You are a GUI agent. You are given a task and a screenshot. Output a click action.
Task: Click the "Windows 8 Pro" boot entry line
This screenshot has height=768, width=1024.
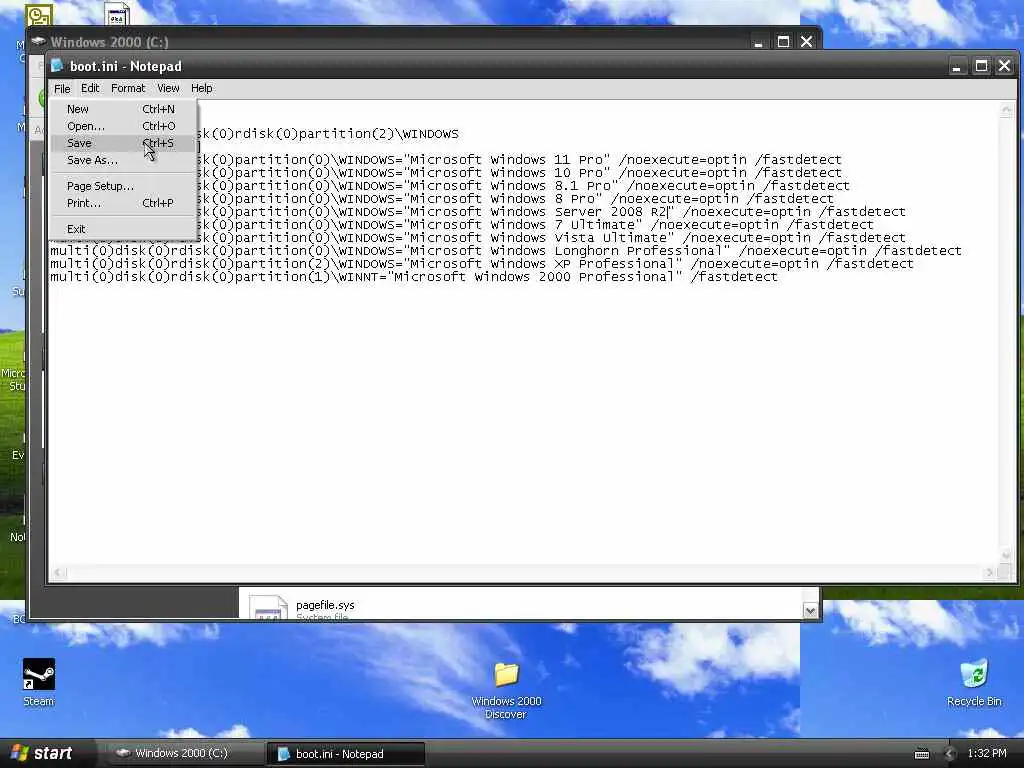pos(515,199)
